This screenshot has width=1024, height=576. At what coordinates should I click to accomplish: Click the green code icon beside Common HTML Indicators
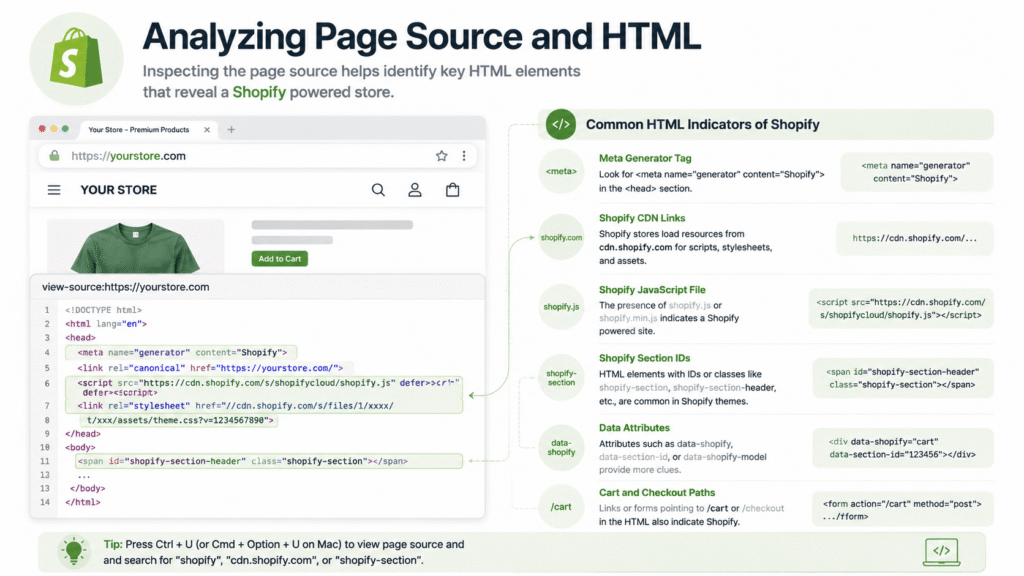click(x=561, y=124)
